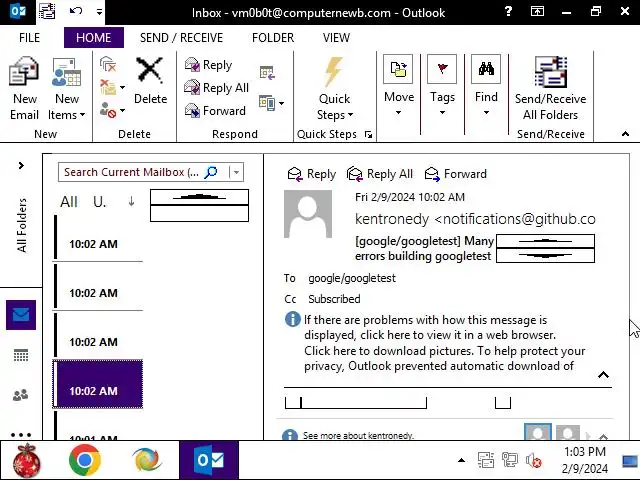The height and width of the screenshot is (480, 640).
Task: Click the Undo icon in title bar
Action: [76, 11]
